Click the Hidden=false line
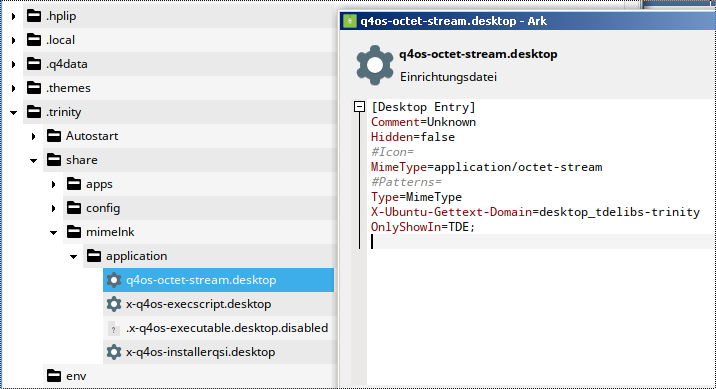 (x=413, y=137)
